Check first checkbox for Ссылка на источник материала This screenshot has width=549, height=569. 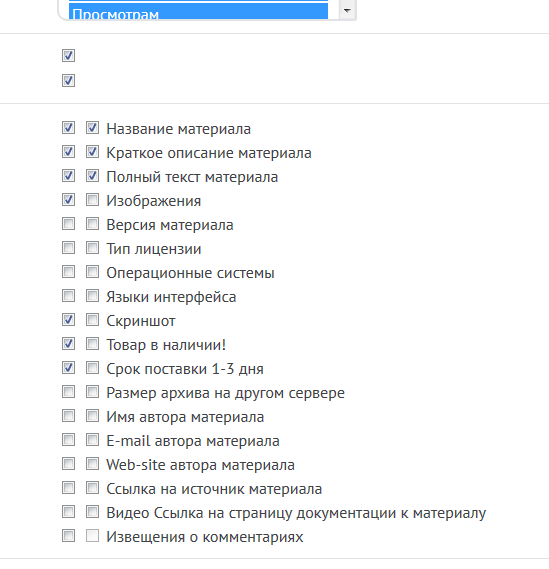coord(68,488)
